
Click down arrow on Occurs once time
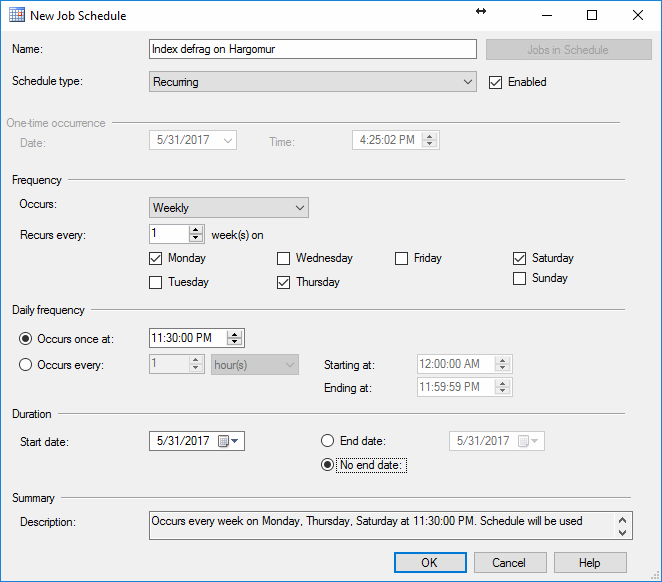(x=234, y=343)
